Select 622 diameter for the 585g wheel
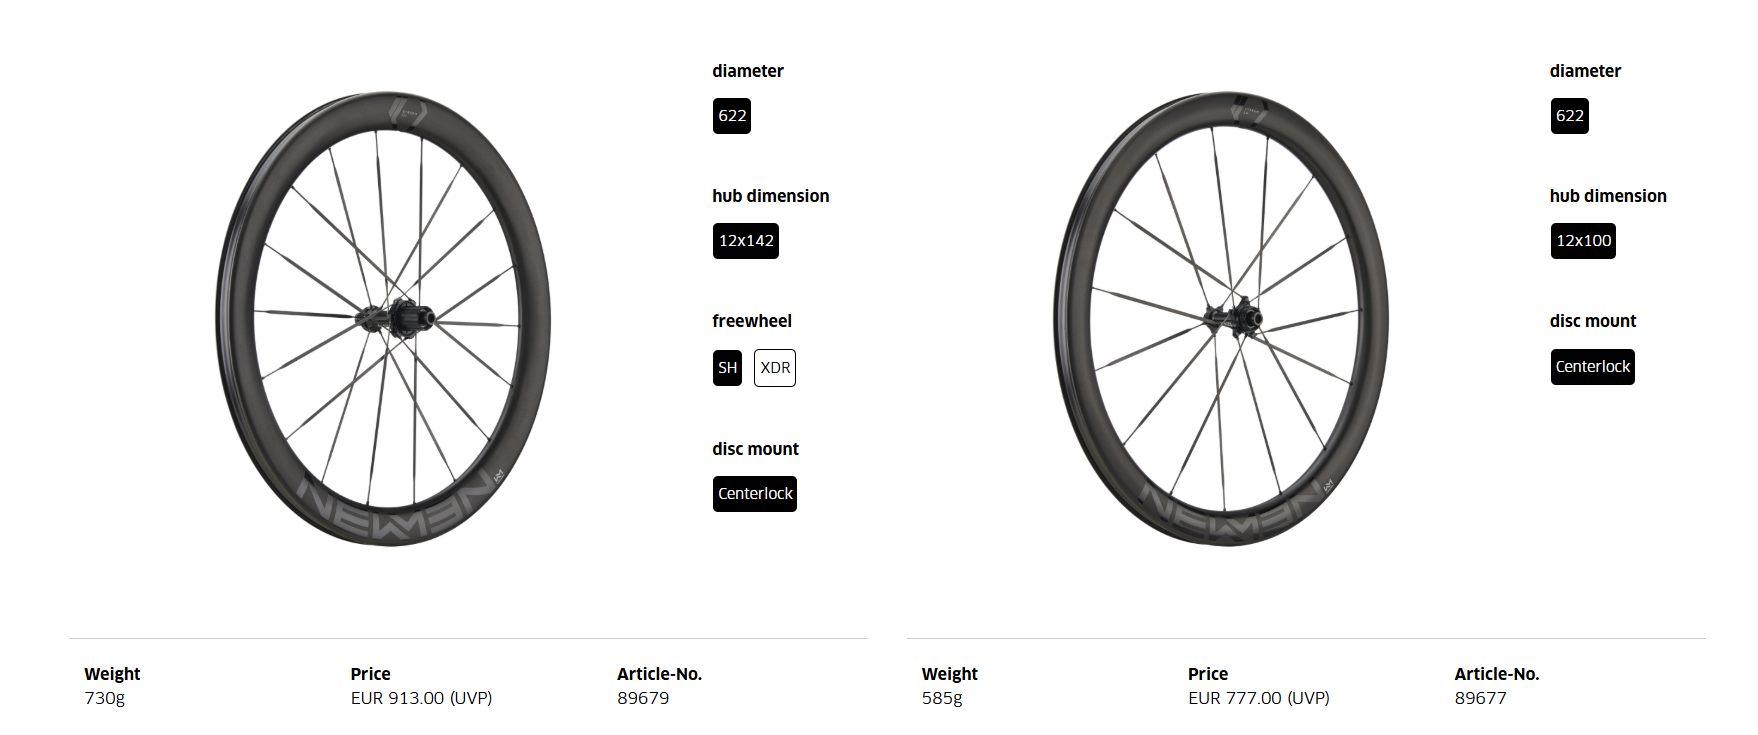Viewport: 1758px width, 735px height. coord(1569,116)
